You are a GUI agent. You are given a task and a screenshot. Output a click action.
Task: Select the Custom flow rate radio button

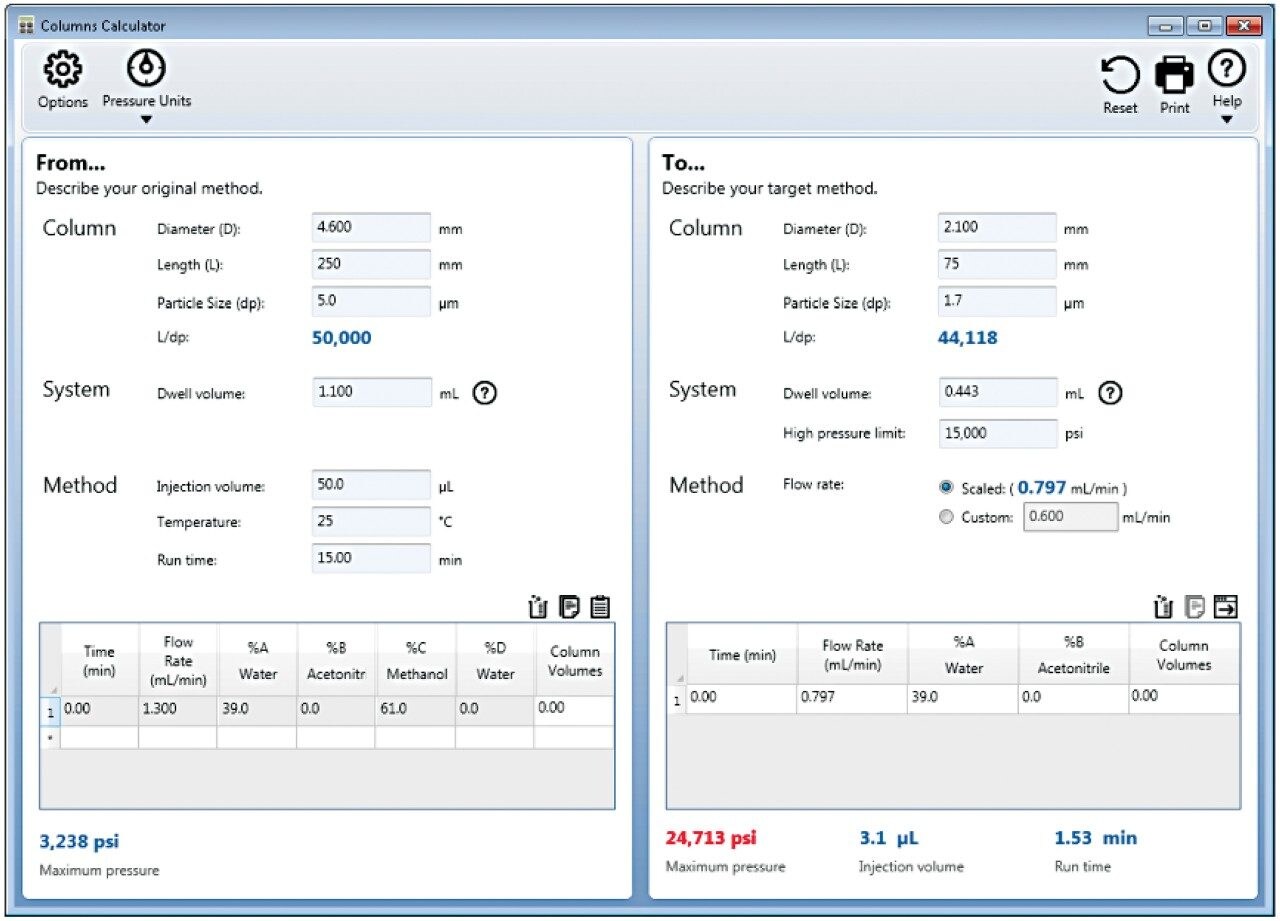tap(946, 518)
